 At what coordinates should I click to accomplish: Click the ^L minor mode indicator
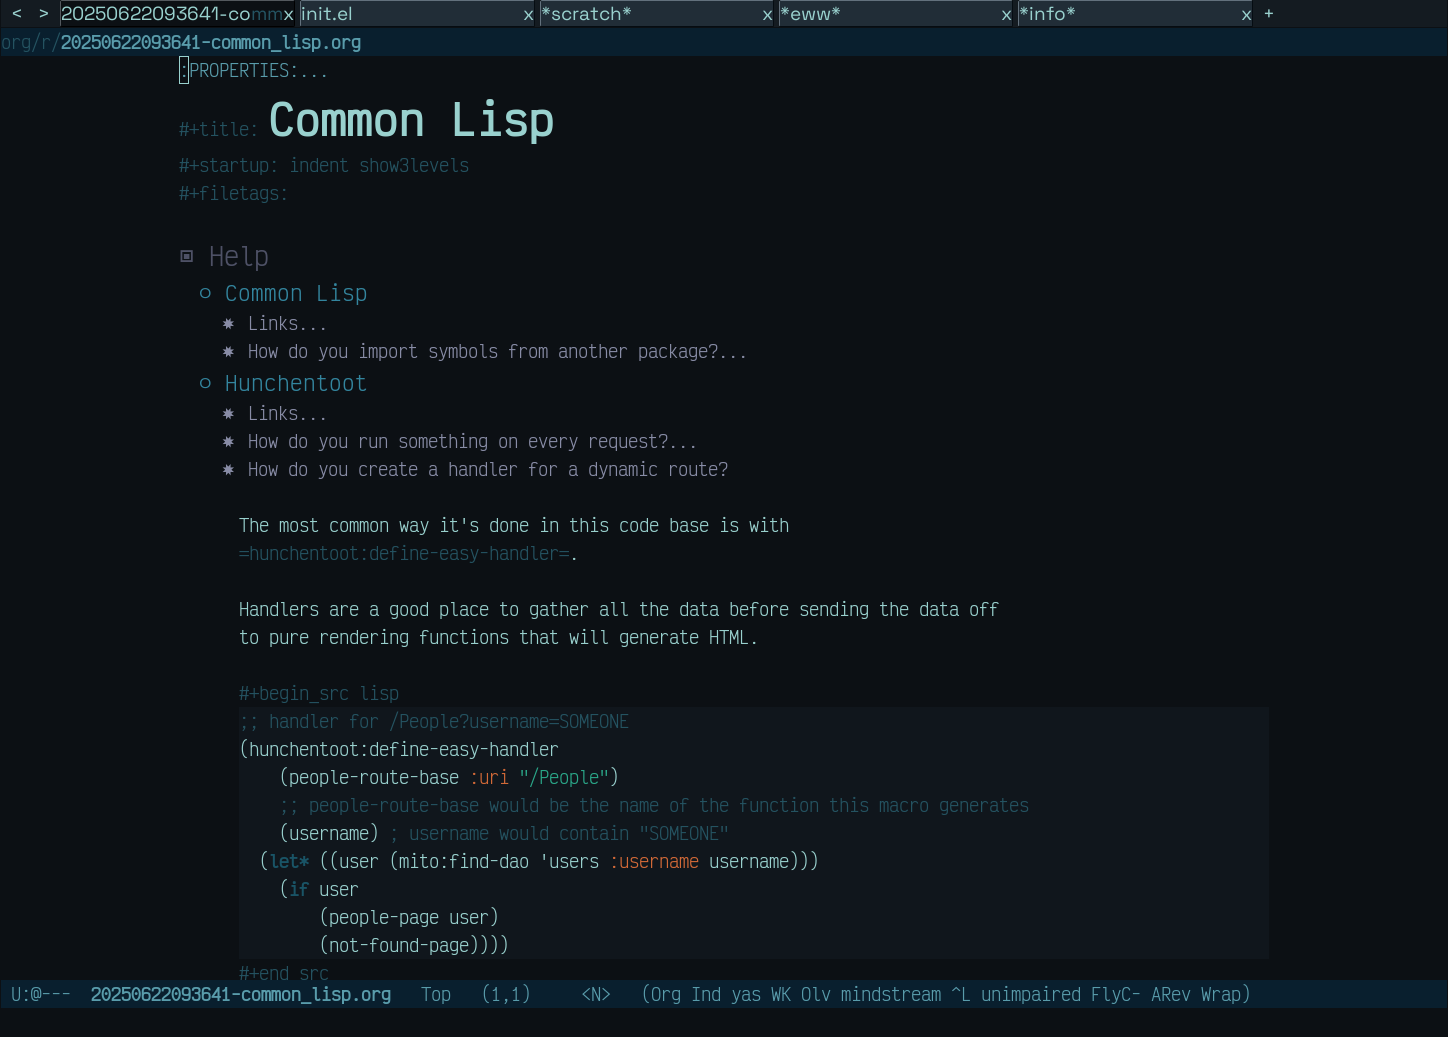pos(961,995)
